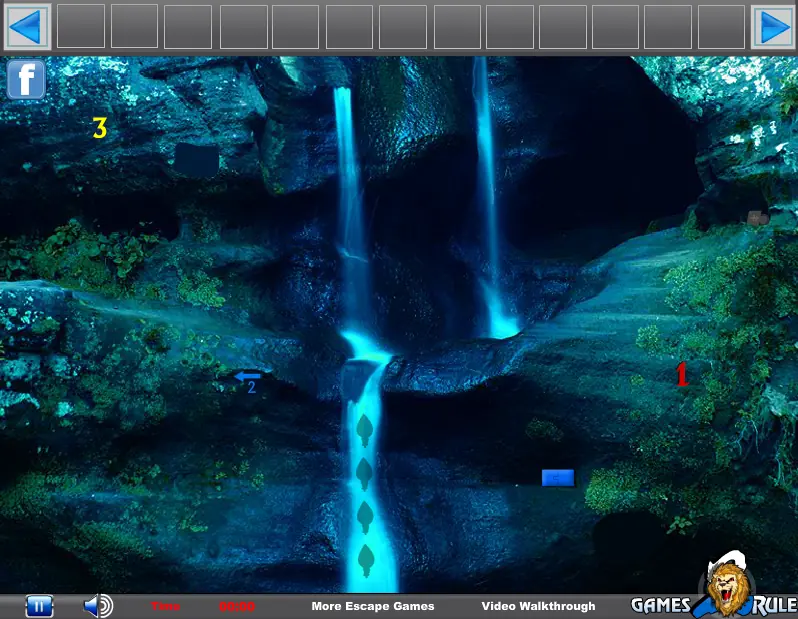This screenshot has height=619, width=798.
Task: Open the More Escape Games link
Action: (x=373, y=606)
